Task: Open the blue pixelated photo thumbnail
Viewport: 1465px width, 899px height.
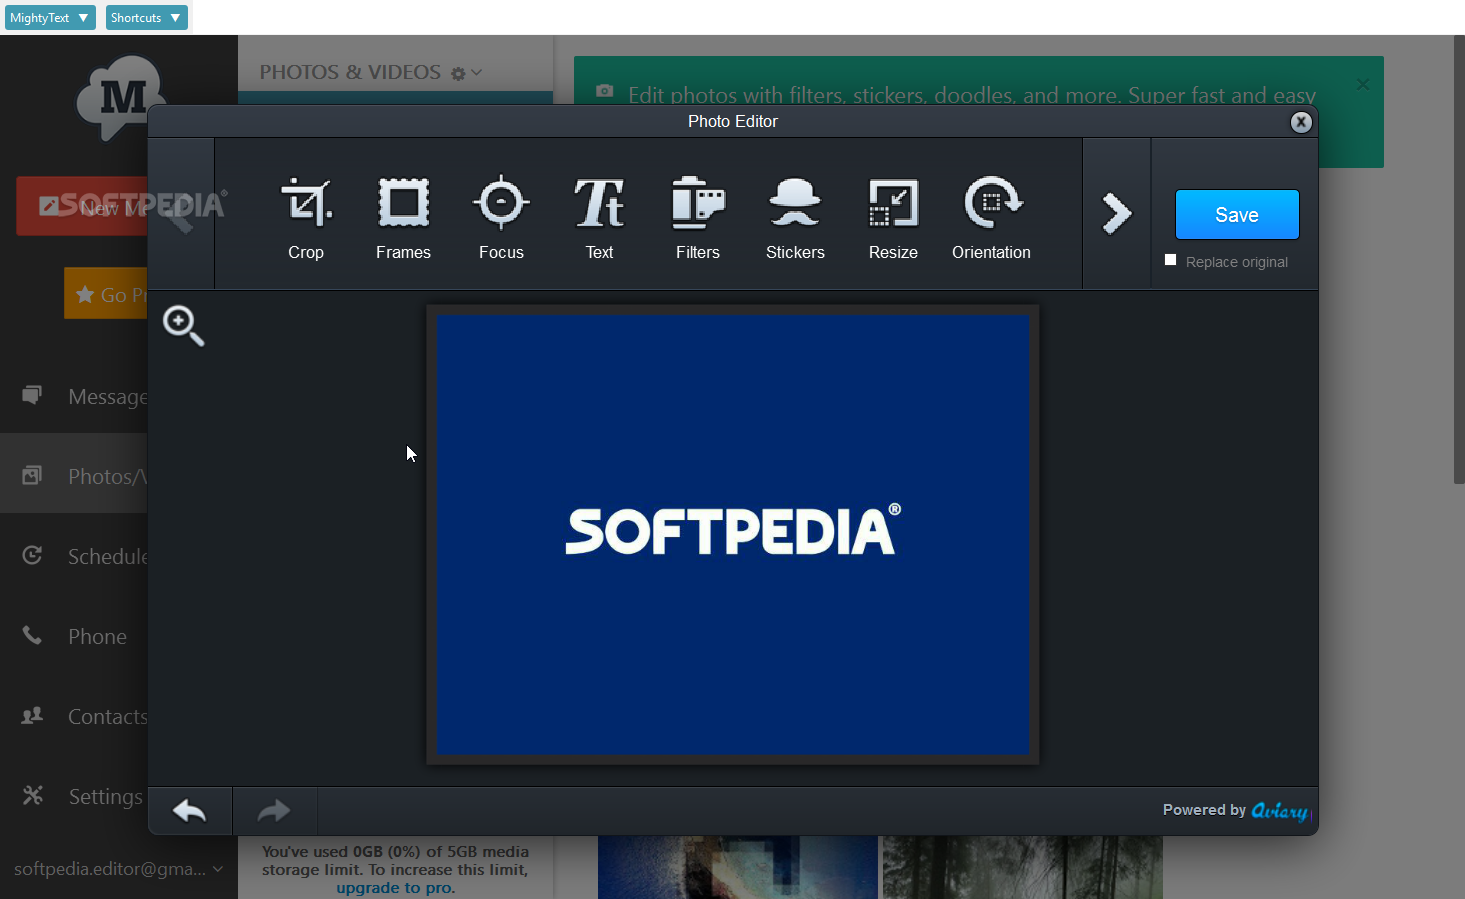Action: tap(737, 867)
